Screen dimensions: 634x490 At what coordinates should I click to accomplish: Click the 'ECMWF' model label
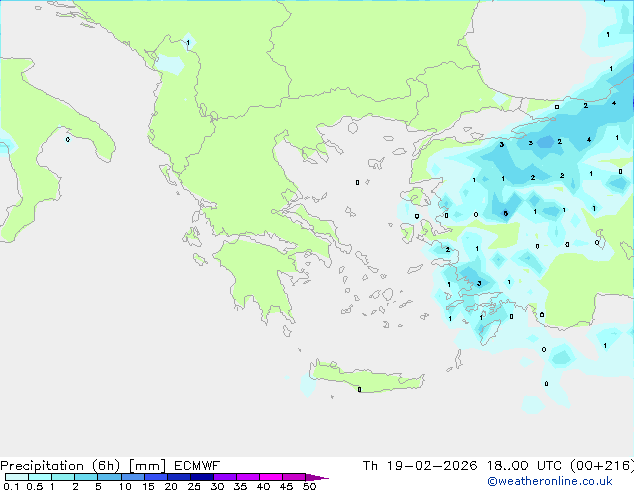[x=197, y=466]
